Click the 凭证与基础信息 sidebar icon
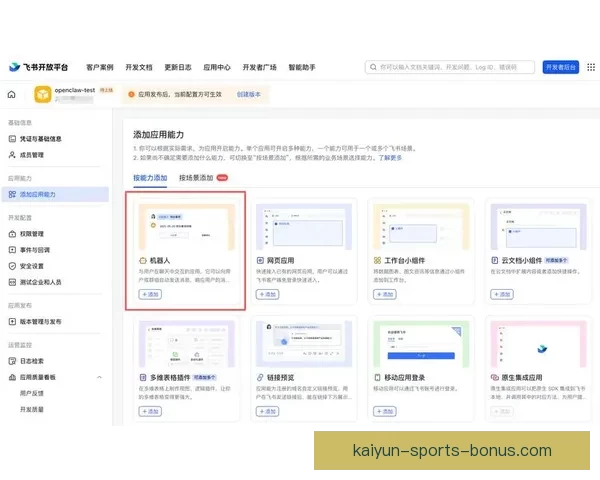 pos(12,139)
